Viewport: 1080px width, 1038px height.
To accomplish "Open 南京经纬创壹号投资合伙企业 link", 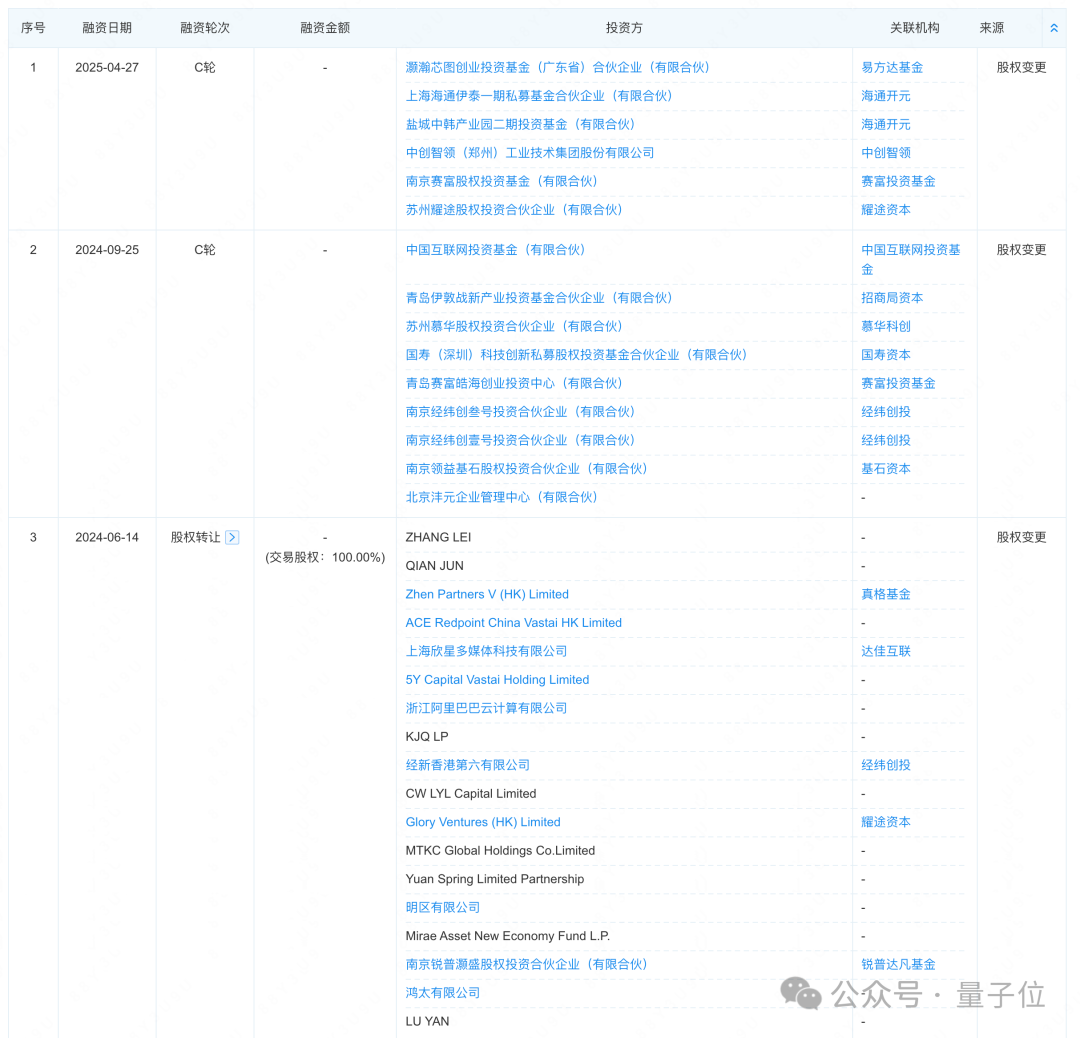I will point(520,440).
